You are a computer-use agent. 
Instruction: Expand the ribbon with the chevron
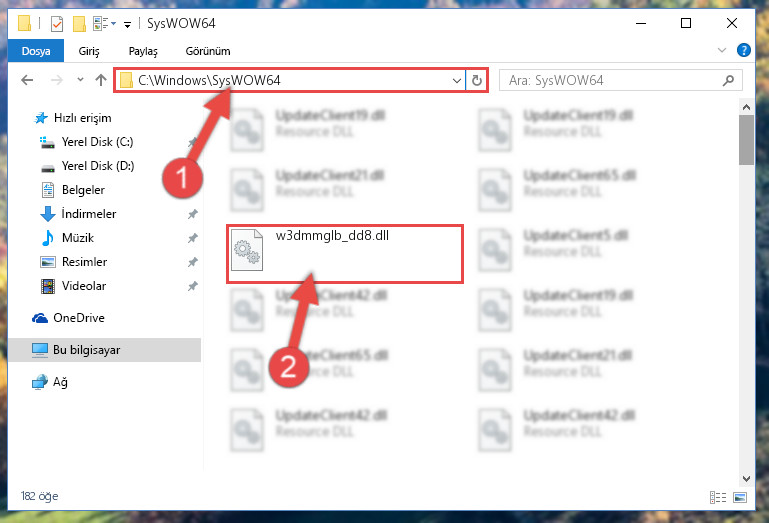(x=721, y=50)
